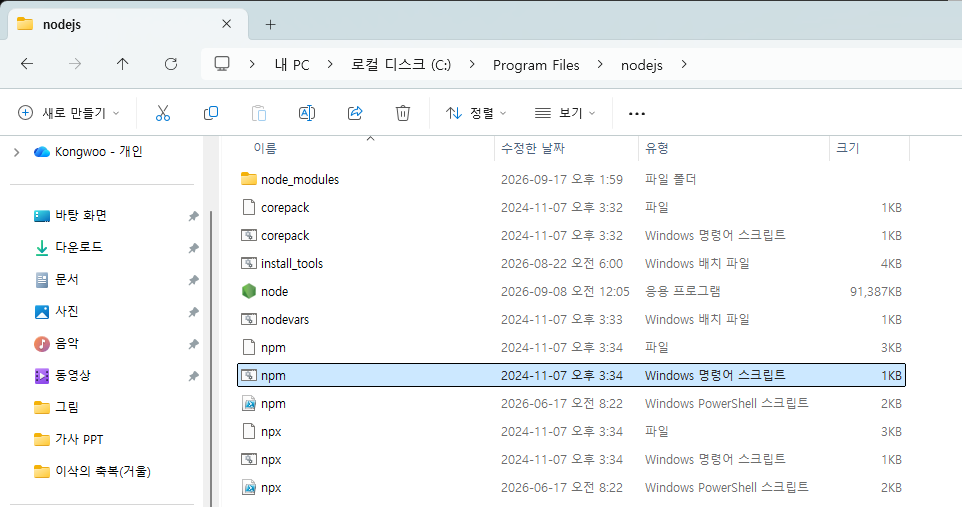Expand chevron after 로컬 디스크 (C:) breadcrumb
Image resolution: width=962 pixels, height=507 pixels.
472,64
